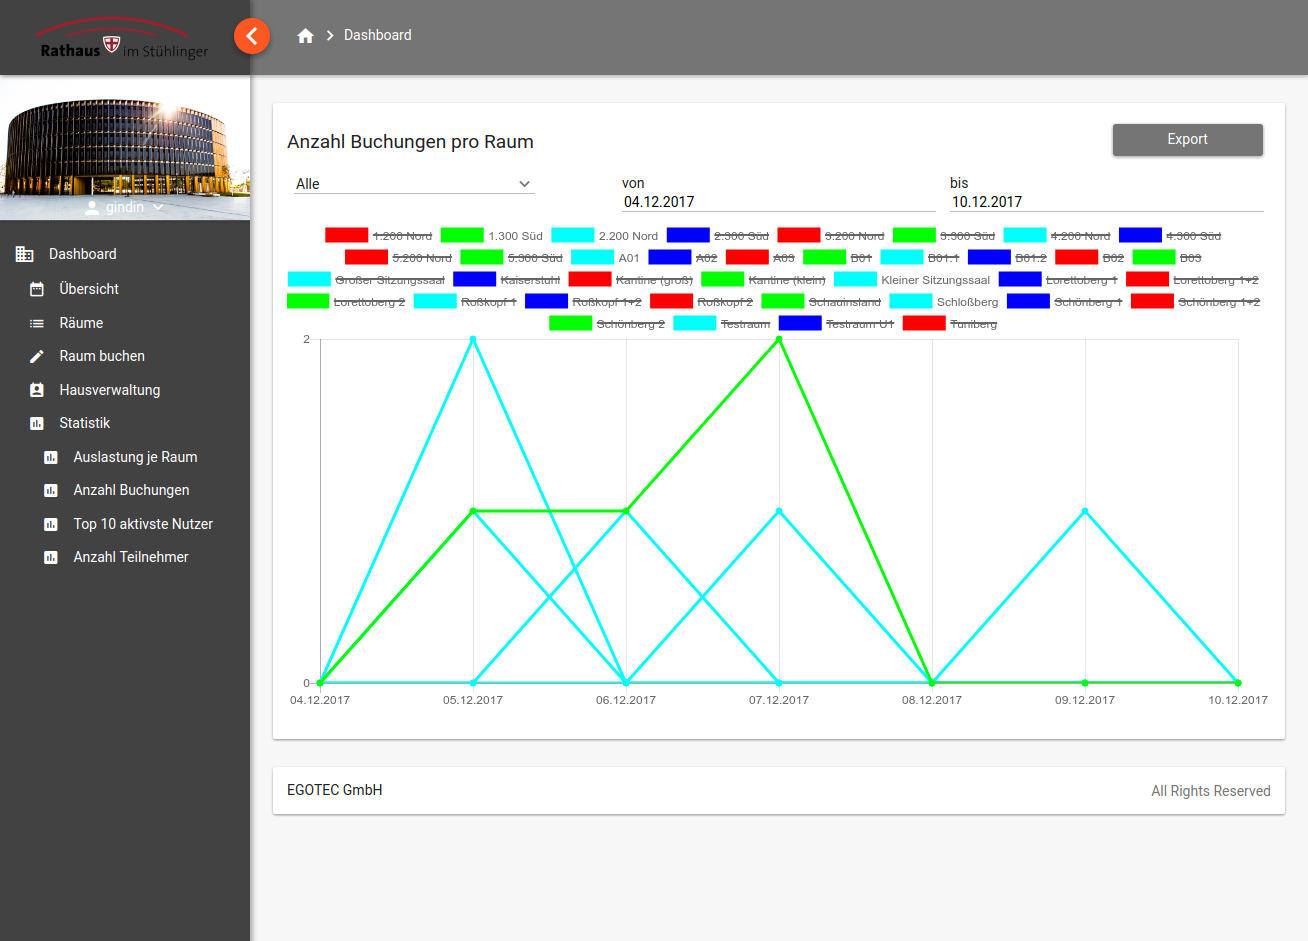Screen dimensions: 1308x941
Task: Click the Anzahl Buchungen pro Raum heading
Action: (x=410, y=142)
